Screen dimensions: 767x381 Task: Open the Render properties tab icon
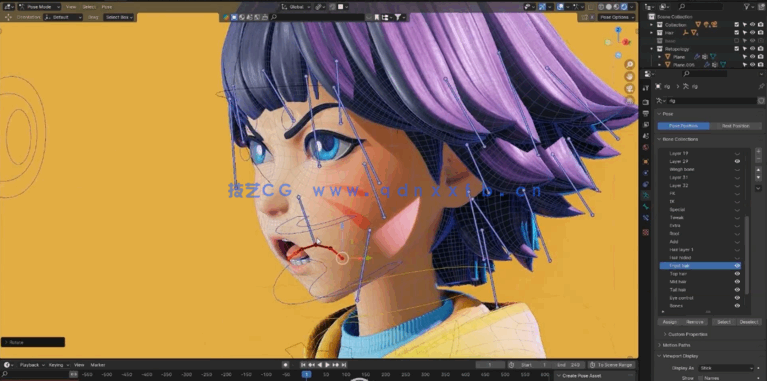point(646,102)
